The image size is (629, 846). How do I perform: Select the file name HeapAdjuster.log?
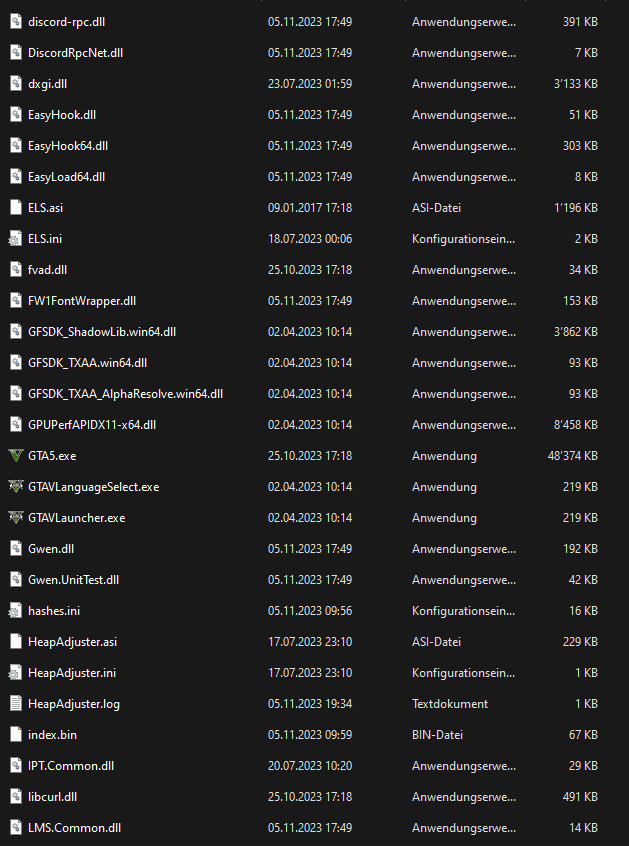(74, 704)
